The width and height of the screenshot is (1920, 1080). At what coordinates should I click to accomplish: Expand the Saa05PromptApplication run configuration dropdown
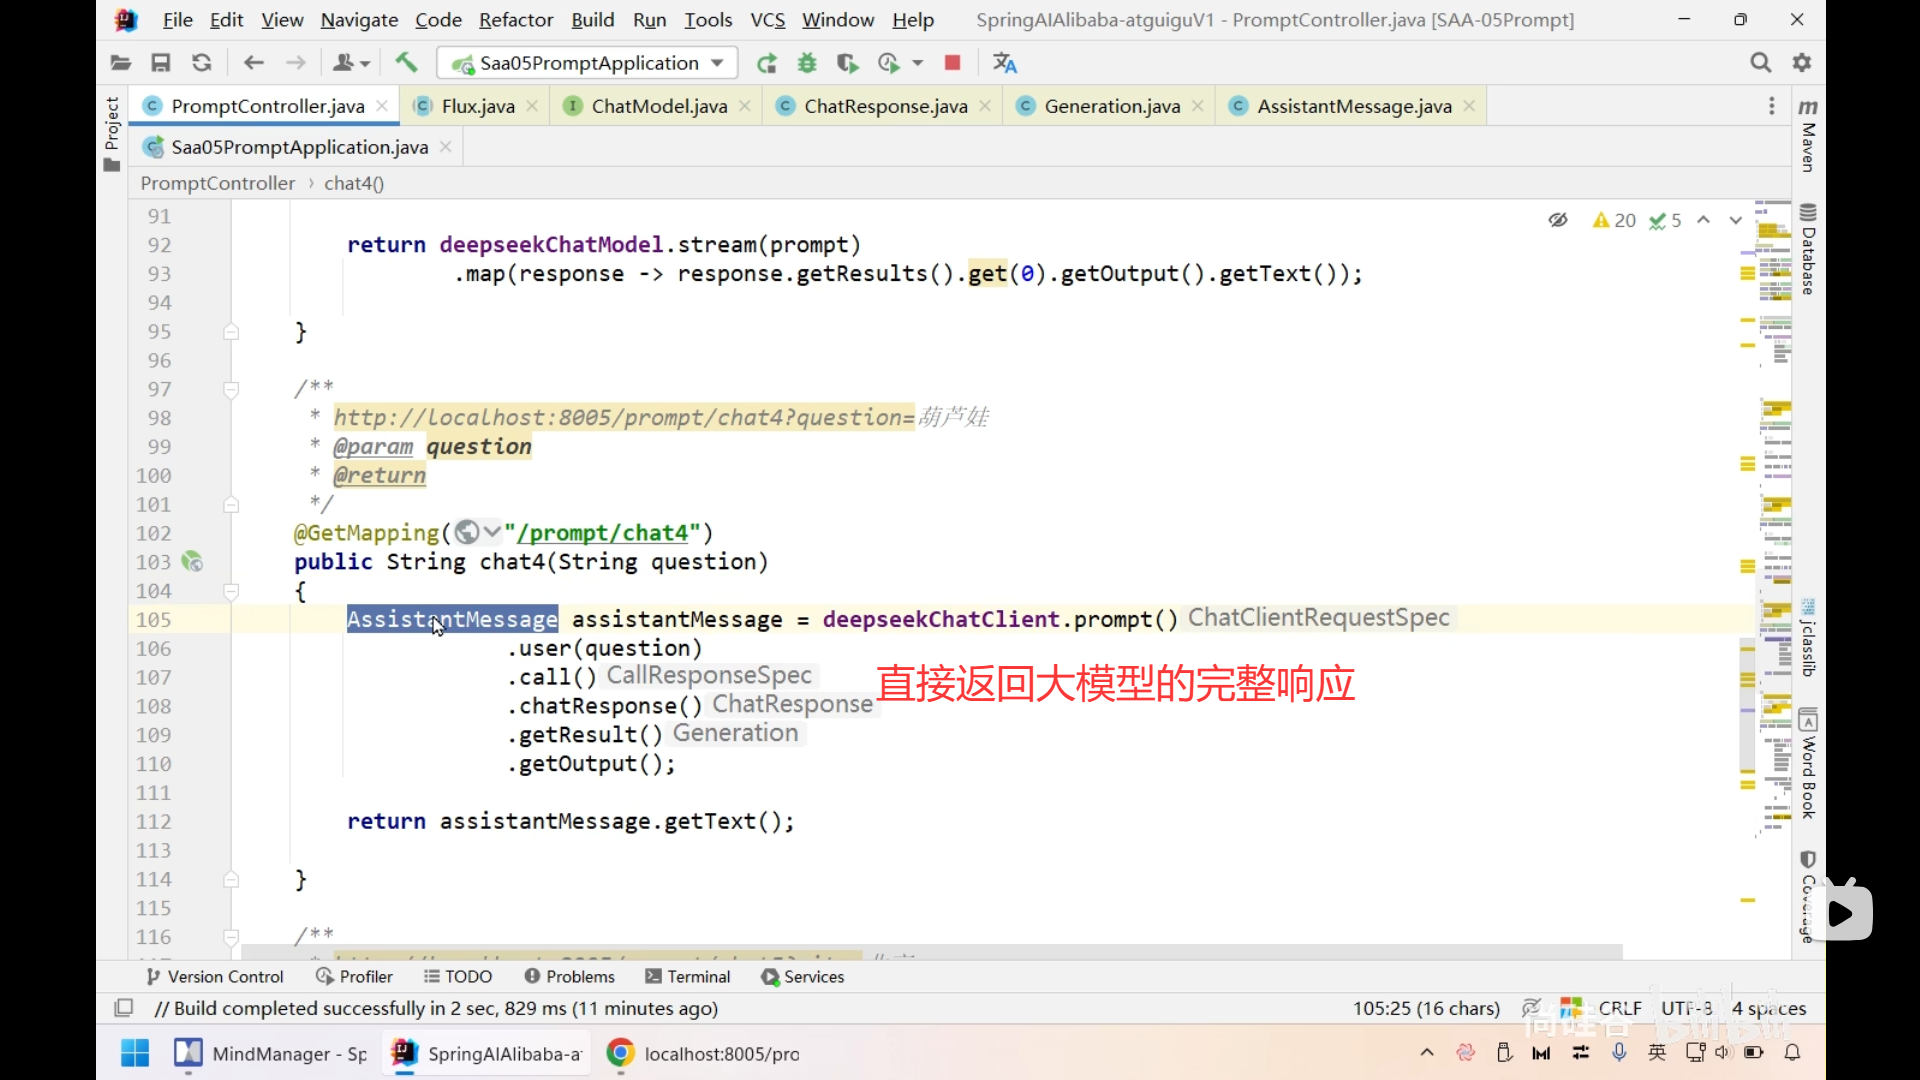tap(717, 63)
